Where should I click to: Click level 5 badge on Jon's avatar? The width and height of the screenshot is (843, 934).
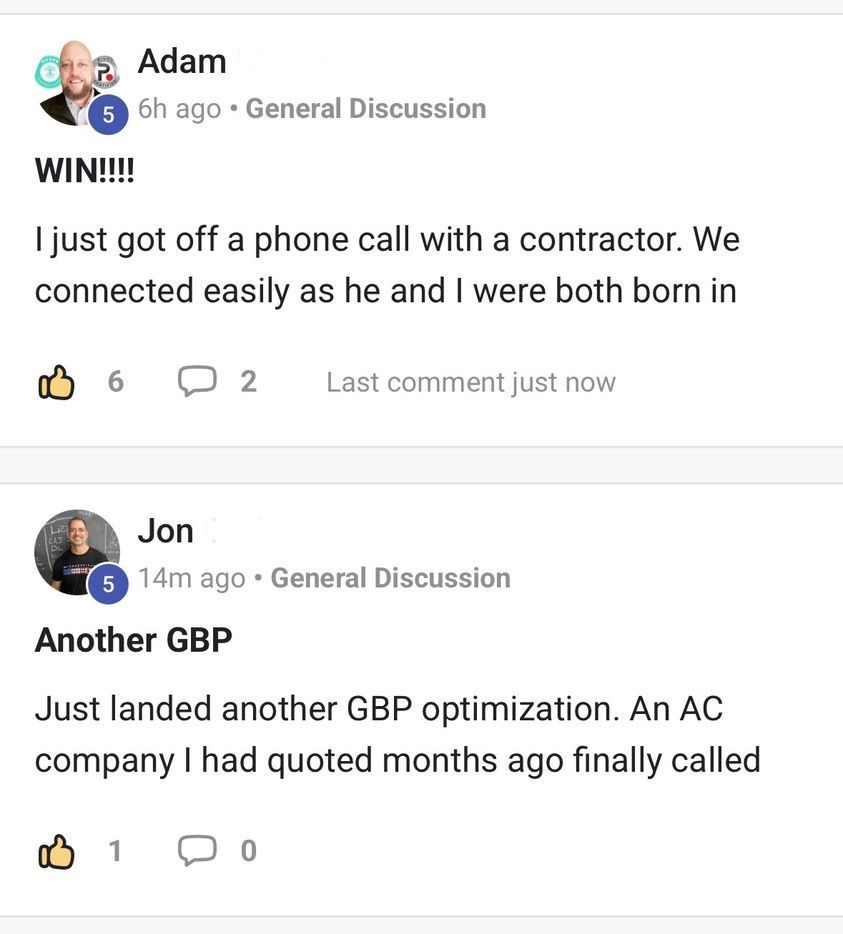point(108,585)
